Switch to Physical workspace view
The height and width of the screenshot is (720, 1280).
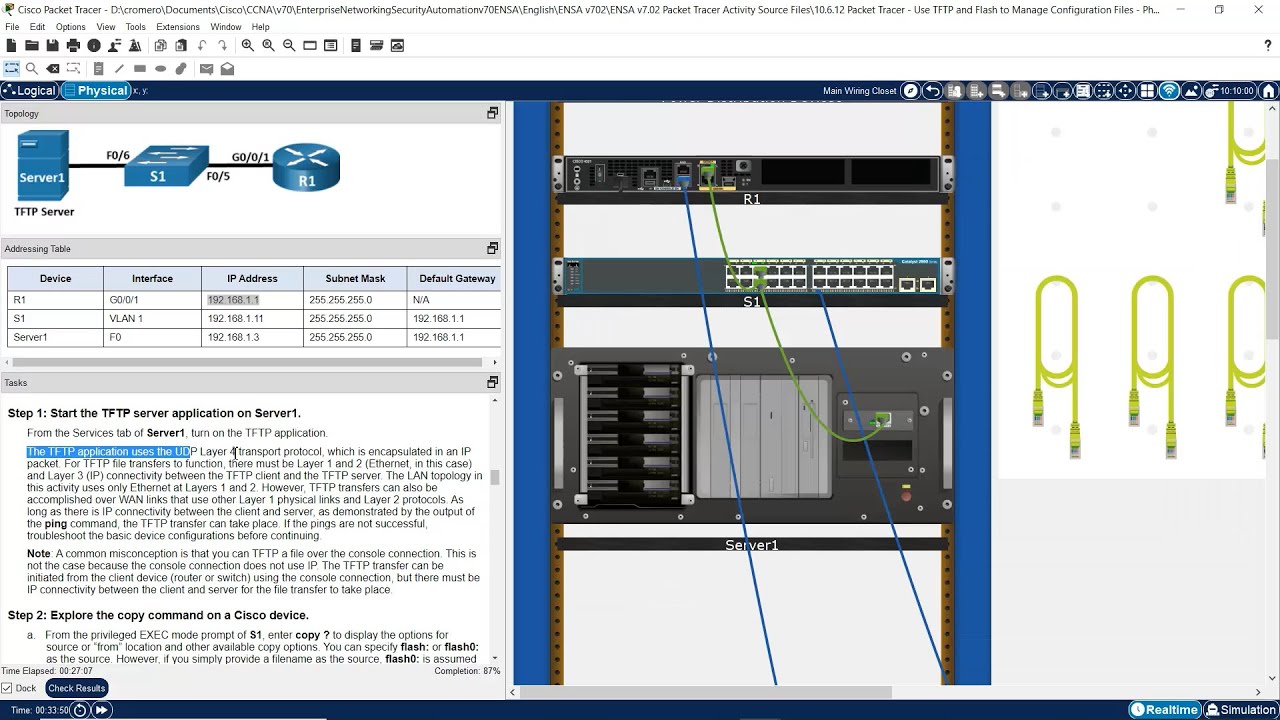tap(95, 91)
